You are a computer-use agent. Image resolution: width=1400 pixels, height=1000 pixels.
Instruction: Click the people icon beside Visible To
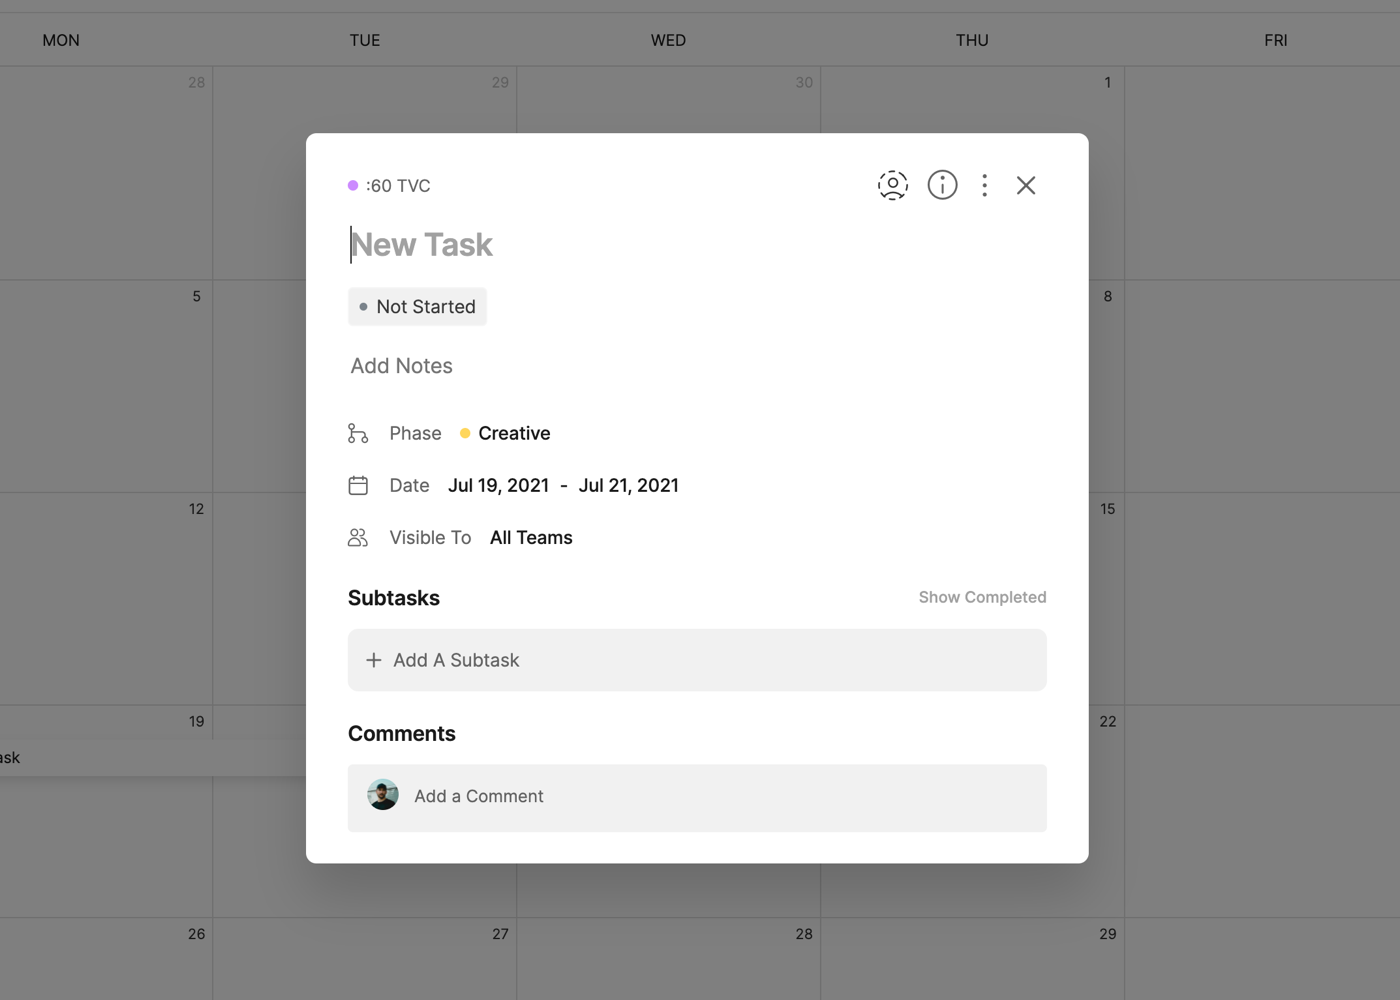tap(358, 538)
